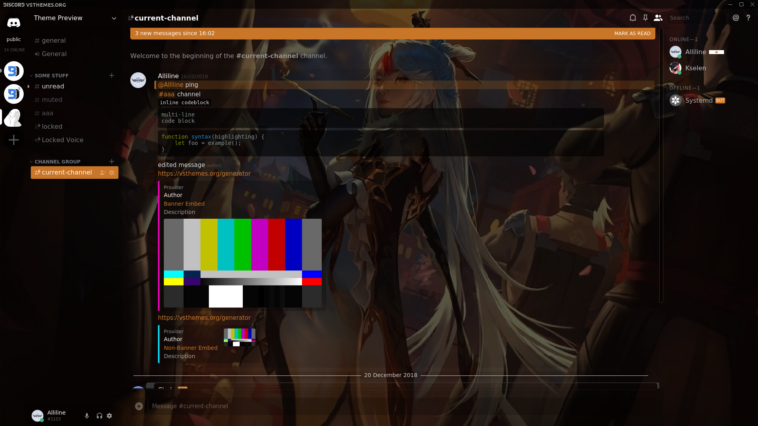The height and width of the screenshot is (426, 758).
Task: Collapse the SOME STUFF category
Action: [51, 75]
